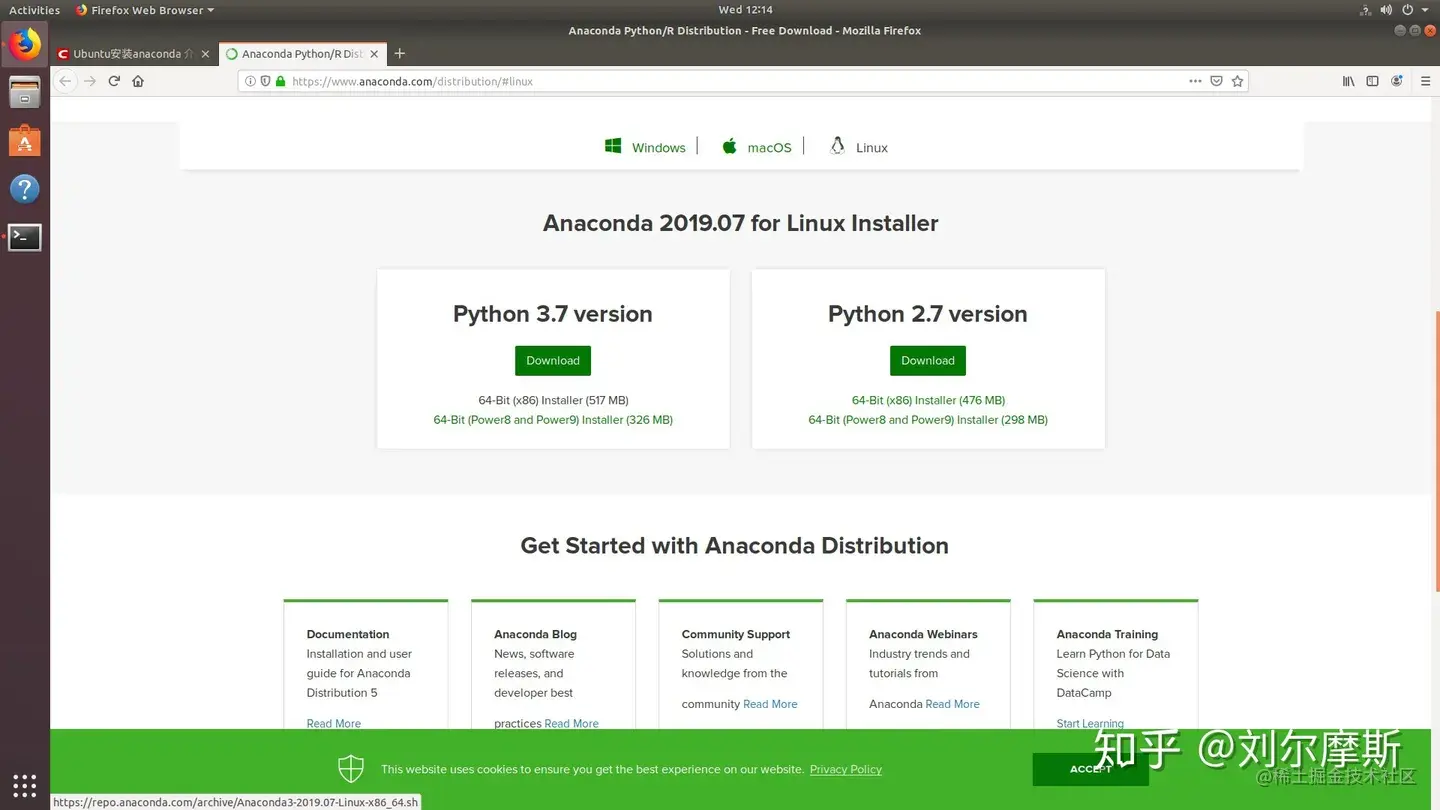Show sidebars icon in Firefox toolbar
Viewport: 1440px width, 810px height.
(x=1372, y=81)
